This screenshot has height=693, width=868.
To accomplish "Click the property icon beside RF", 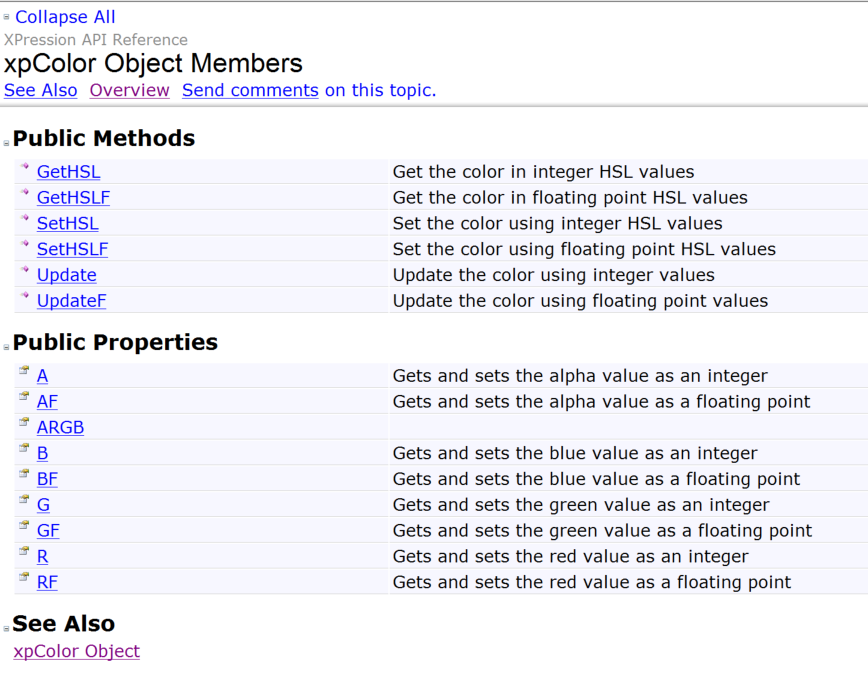I will pos(24,578).
